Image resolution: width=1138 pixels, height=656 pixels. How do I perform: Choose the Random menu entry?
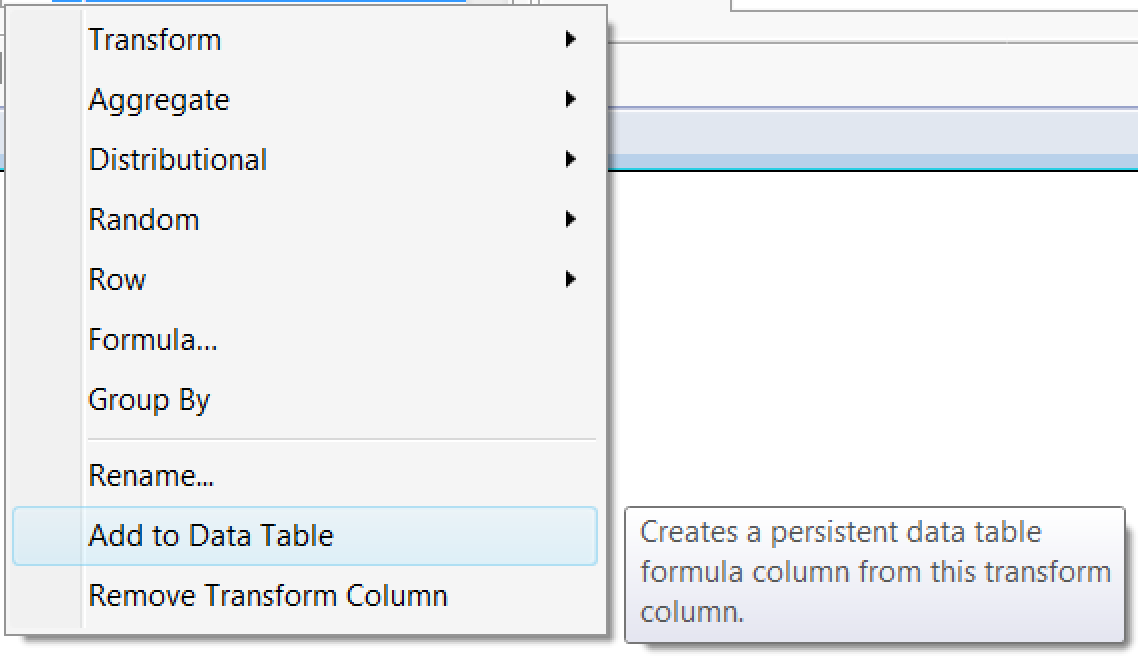click(x=144, y=220)
